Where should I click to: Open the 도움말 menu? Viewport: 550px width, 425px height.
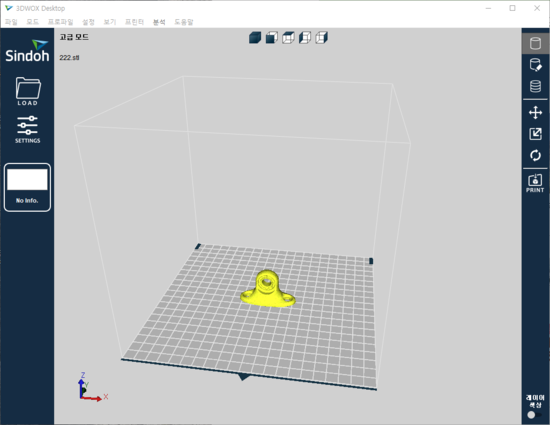[x=184, y=22]
